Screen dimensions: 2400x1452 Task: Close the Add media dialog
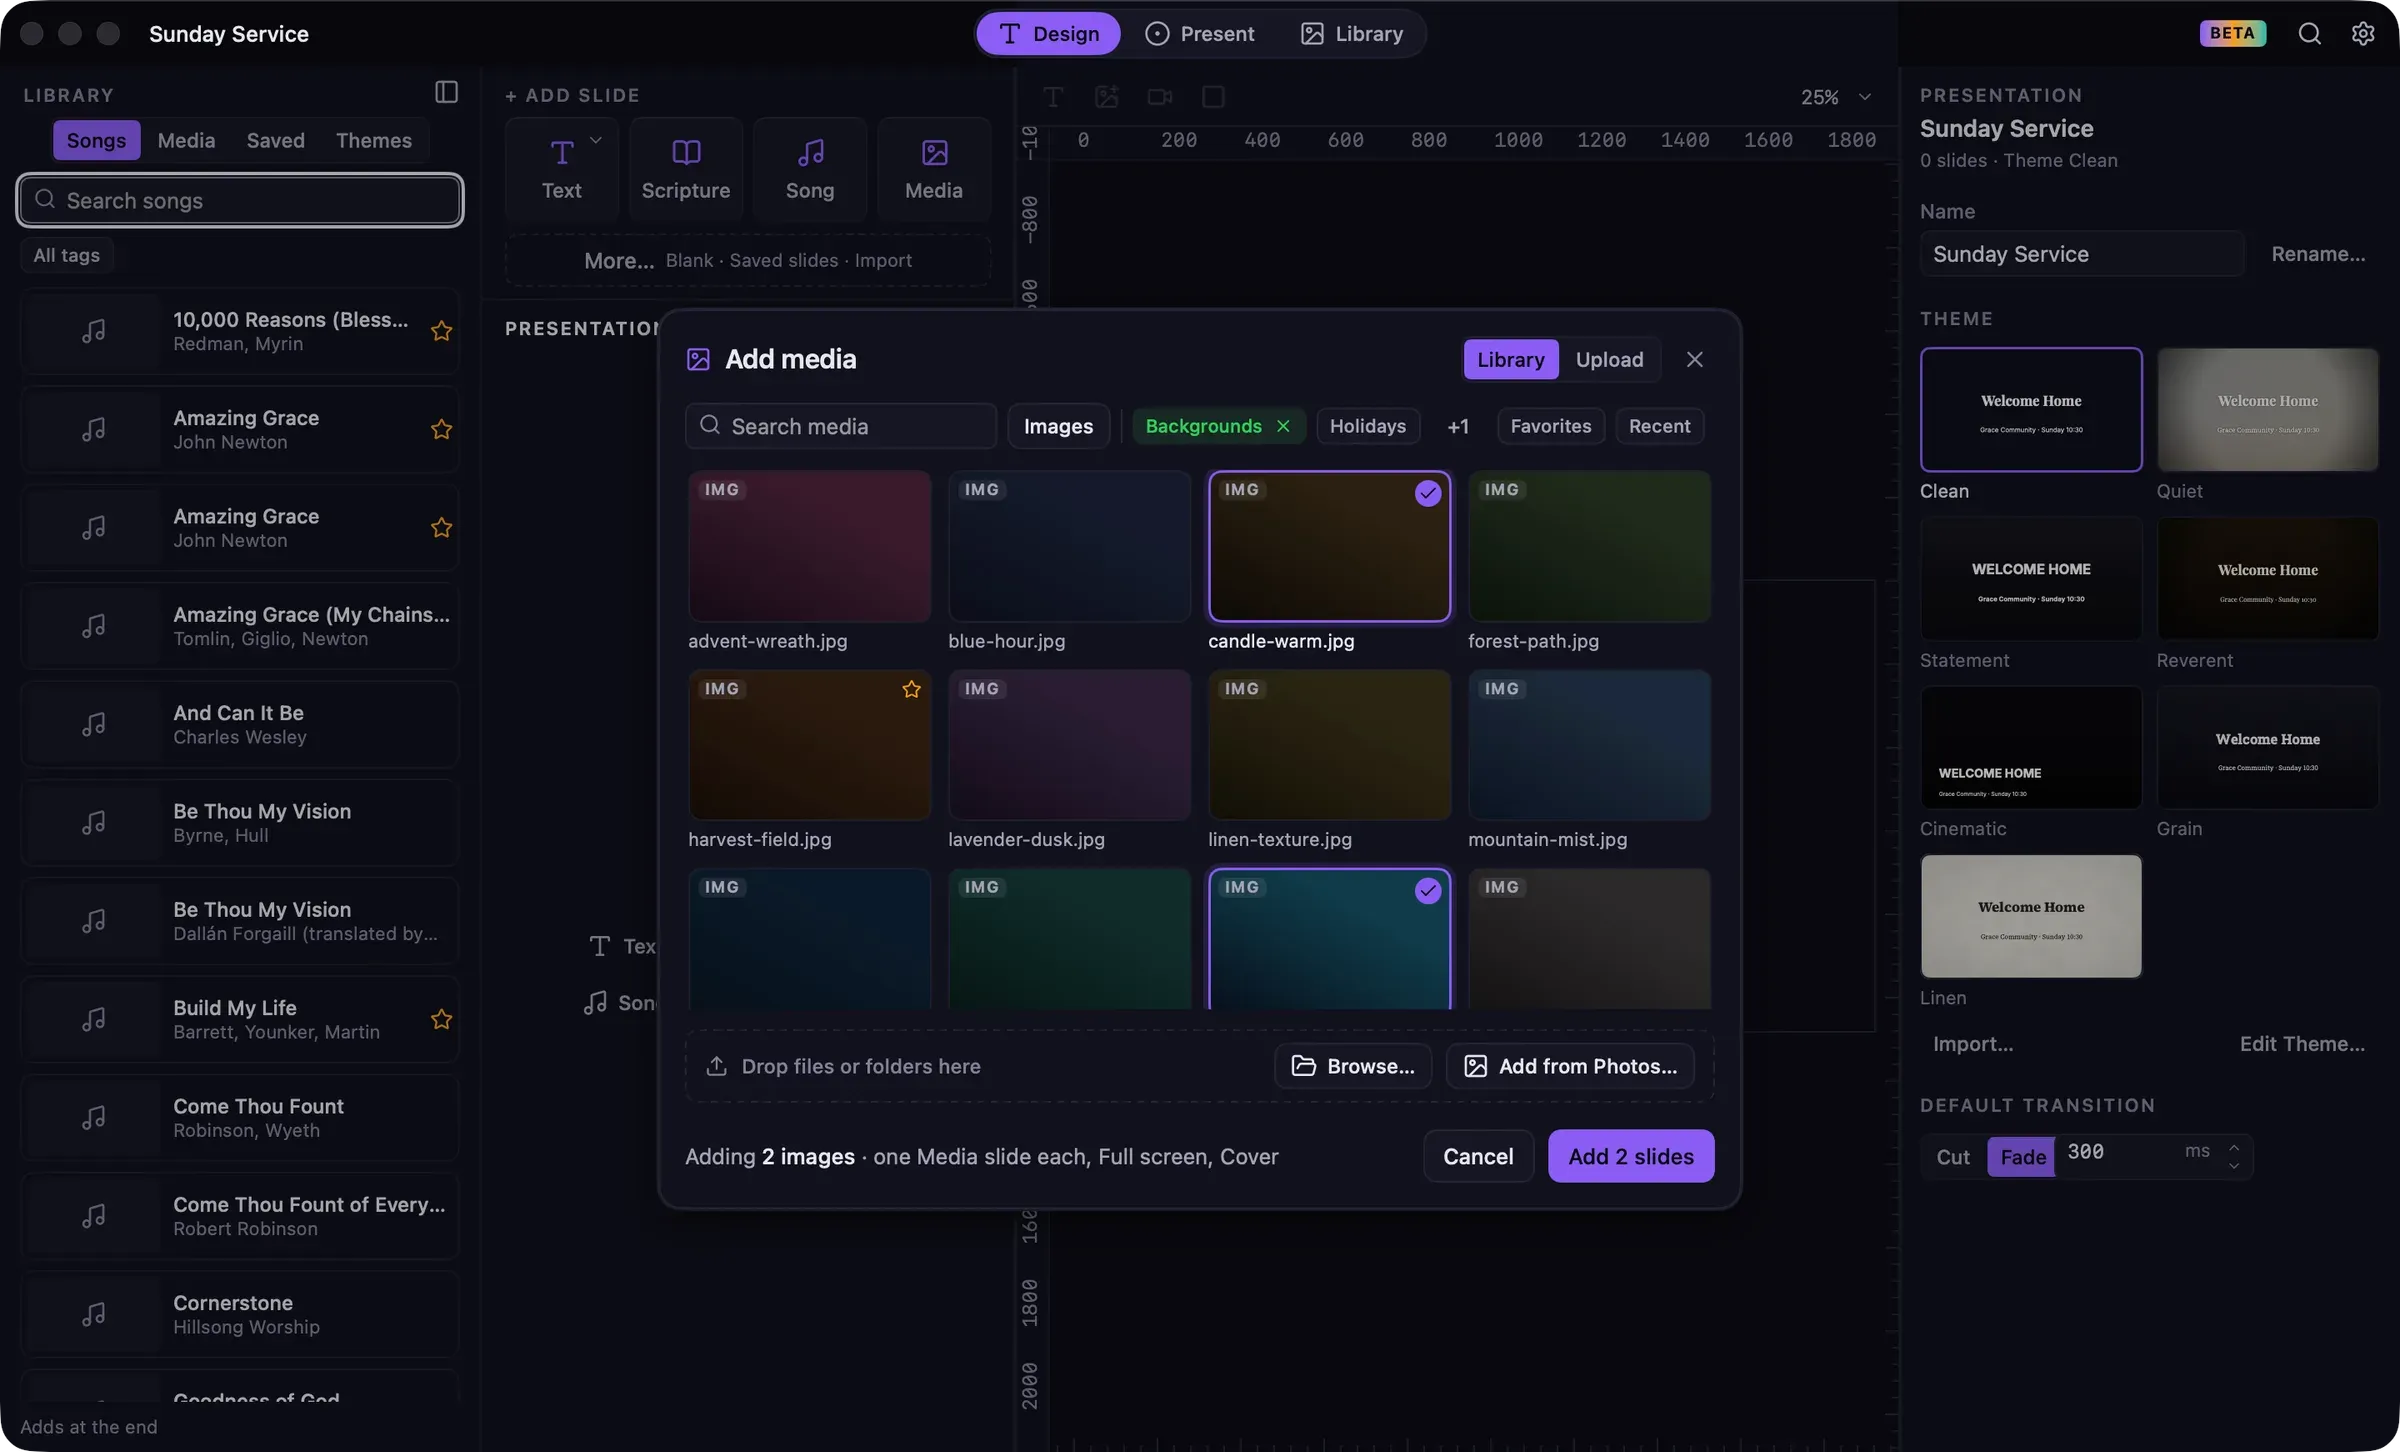click(1694, 359)
